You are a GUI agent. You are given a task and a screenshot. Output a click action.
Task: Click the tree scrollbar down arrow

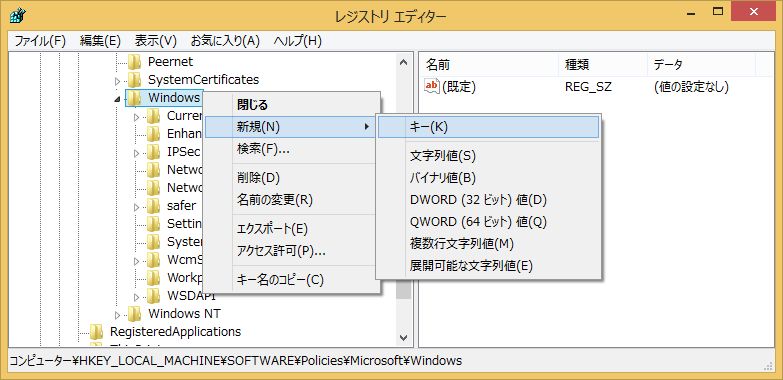pos(403,338)
